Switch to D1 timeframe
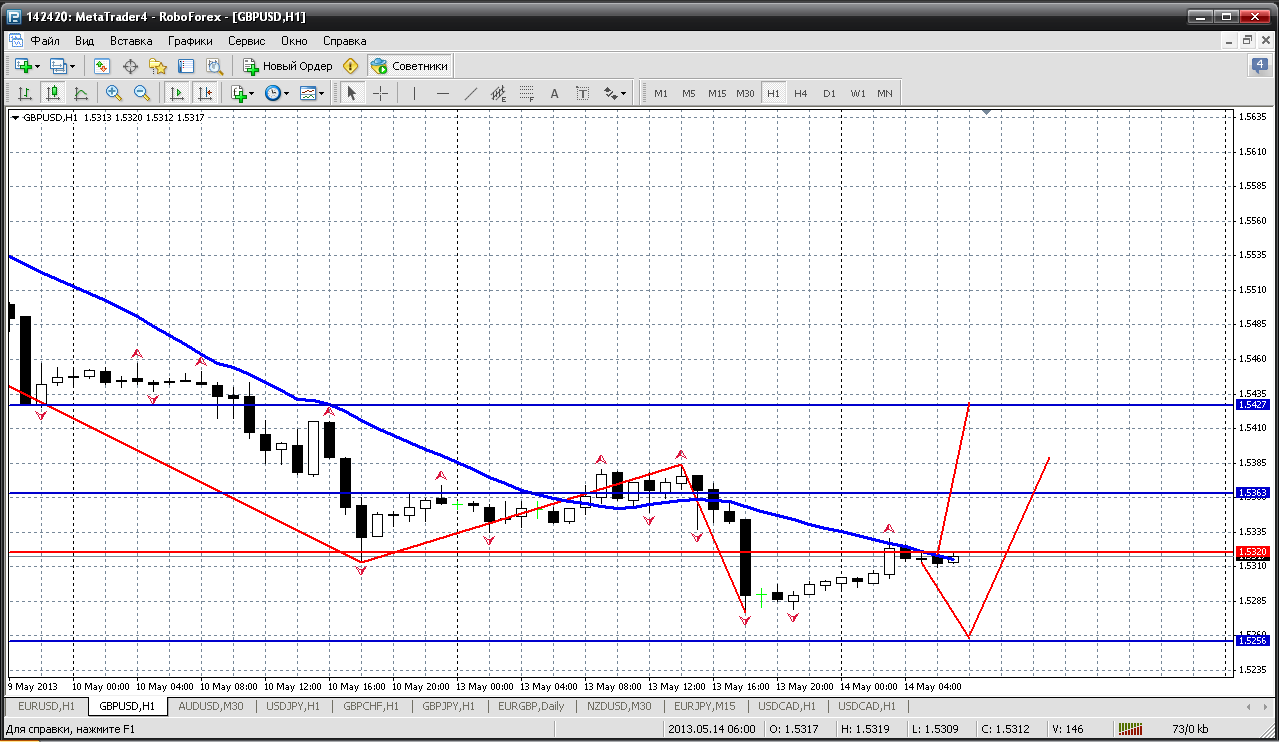The width and height of the screenshot is (1279, 742). point(829,93)
